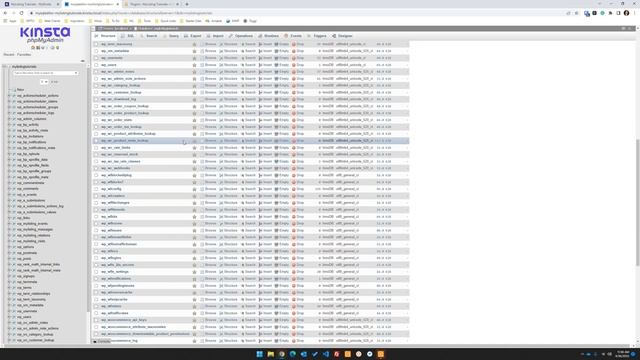Open wp_users link in sidebar tree
Screen dimensions: 640x360
tap(24, 317)
